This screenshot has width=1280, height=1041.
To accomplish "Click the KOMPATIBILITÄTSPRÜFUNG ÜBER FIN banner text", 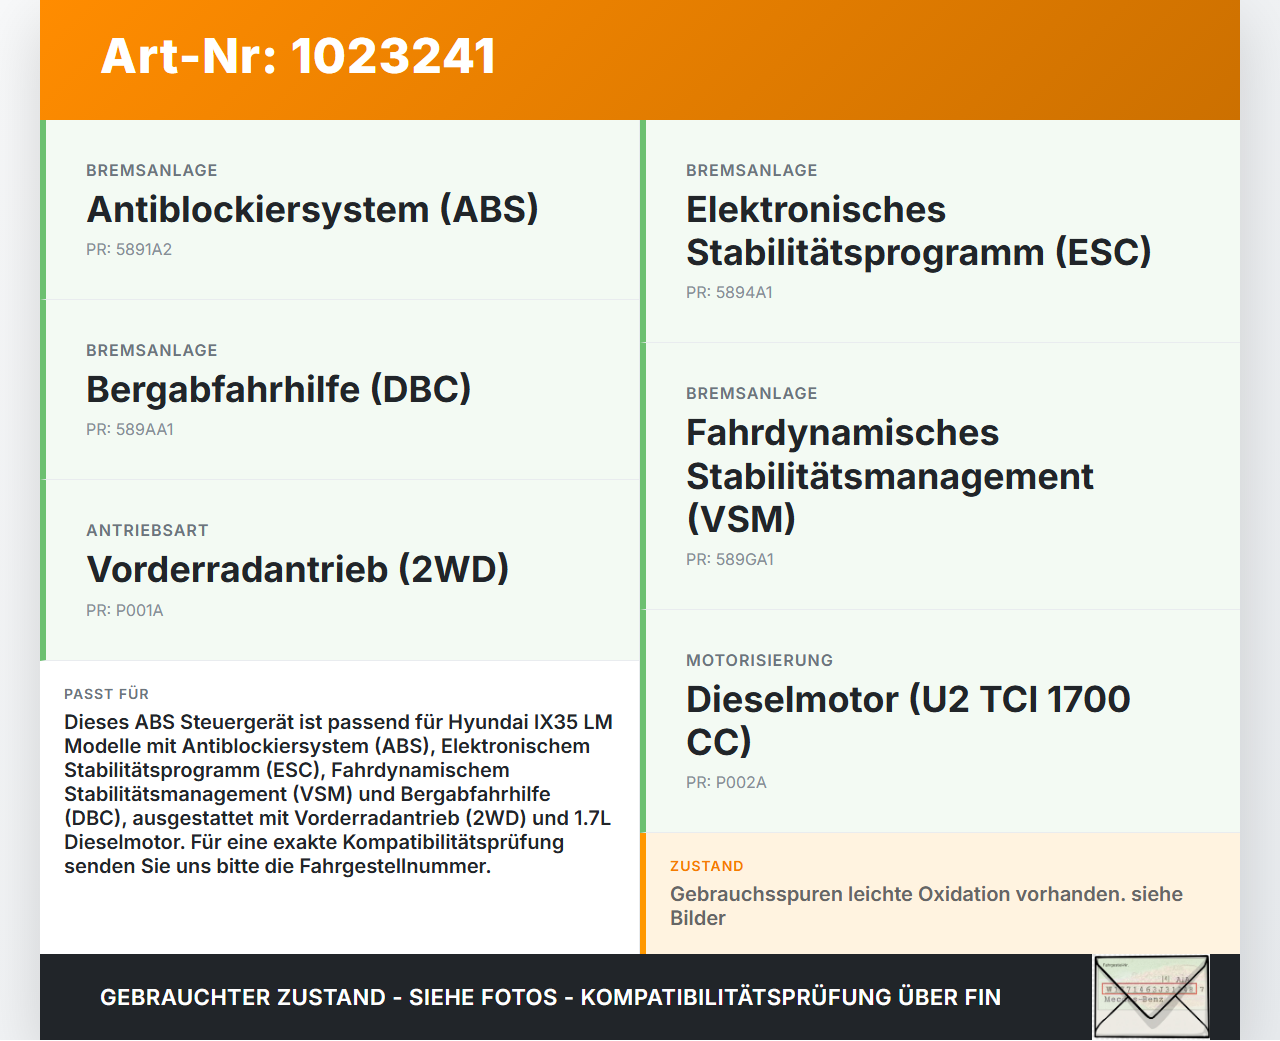I will click(550, 997).
